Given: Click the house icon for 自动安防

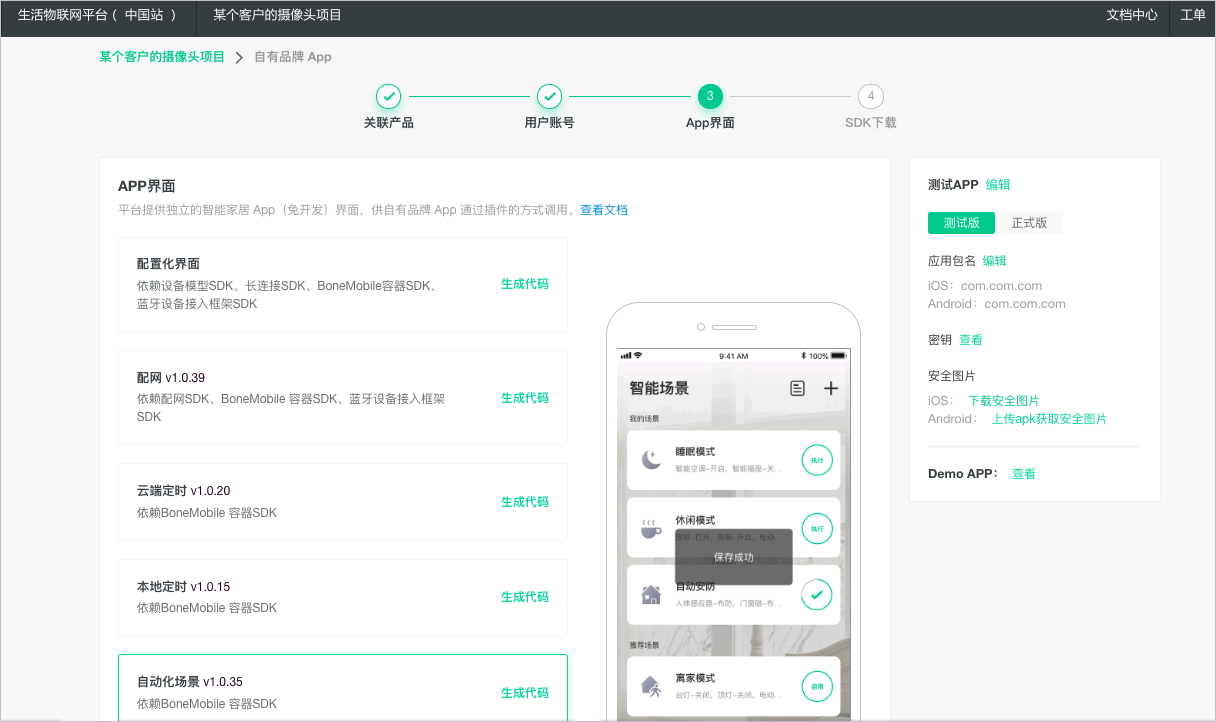Looking at the screenshot, I should tap(651, 595).
